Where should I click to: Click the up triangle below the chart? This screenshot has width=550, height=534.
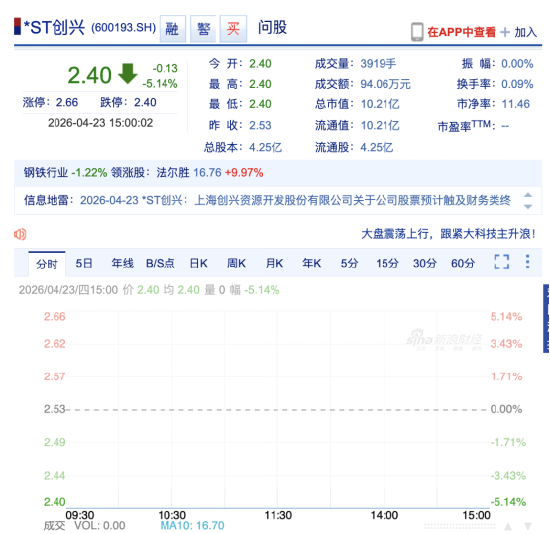pyautogui.click(x=508, y=526)
